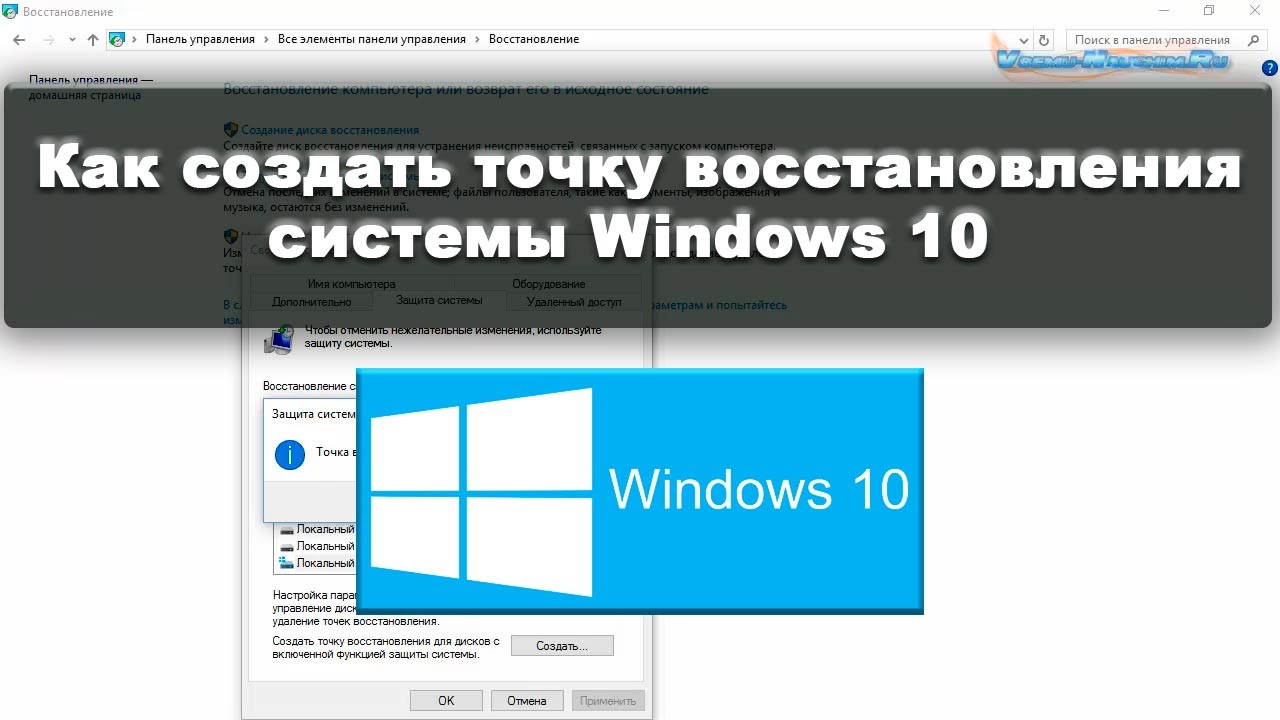This screenshot has height=720, width=1280.
Task: Open the Создание диска восстановления link
Action: (330, 130)
